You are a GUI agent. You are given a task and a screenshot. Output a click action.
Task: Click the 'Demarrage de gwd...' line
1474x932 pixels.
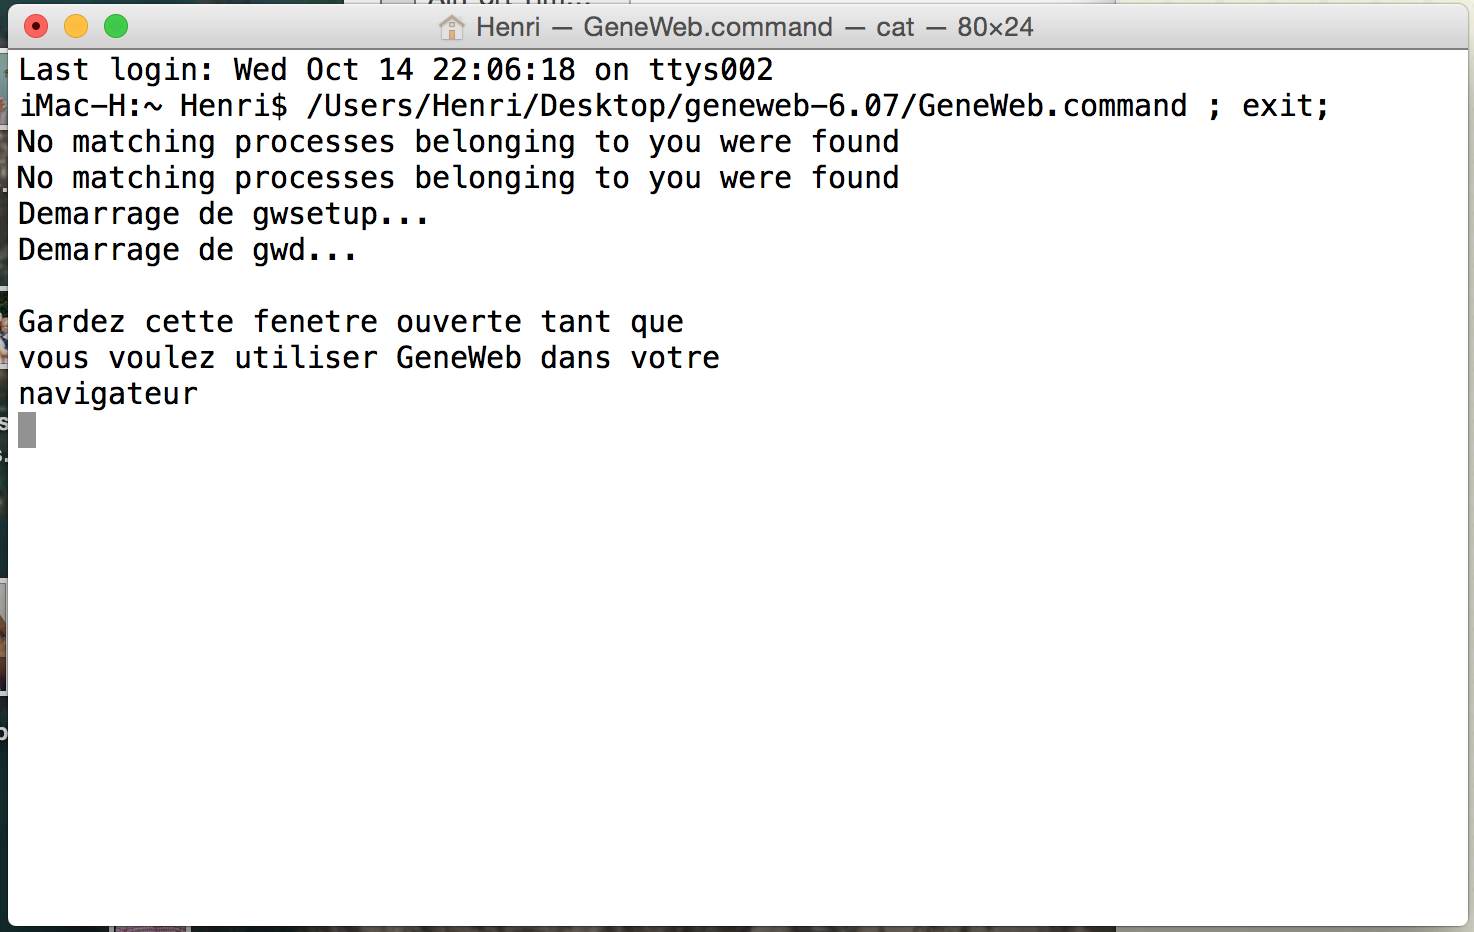pos(187,251)
